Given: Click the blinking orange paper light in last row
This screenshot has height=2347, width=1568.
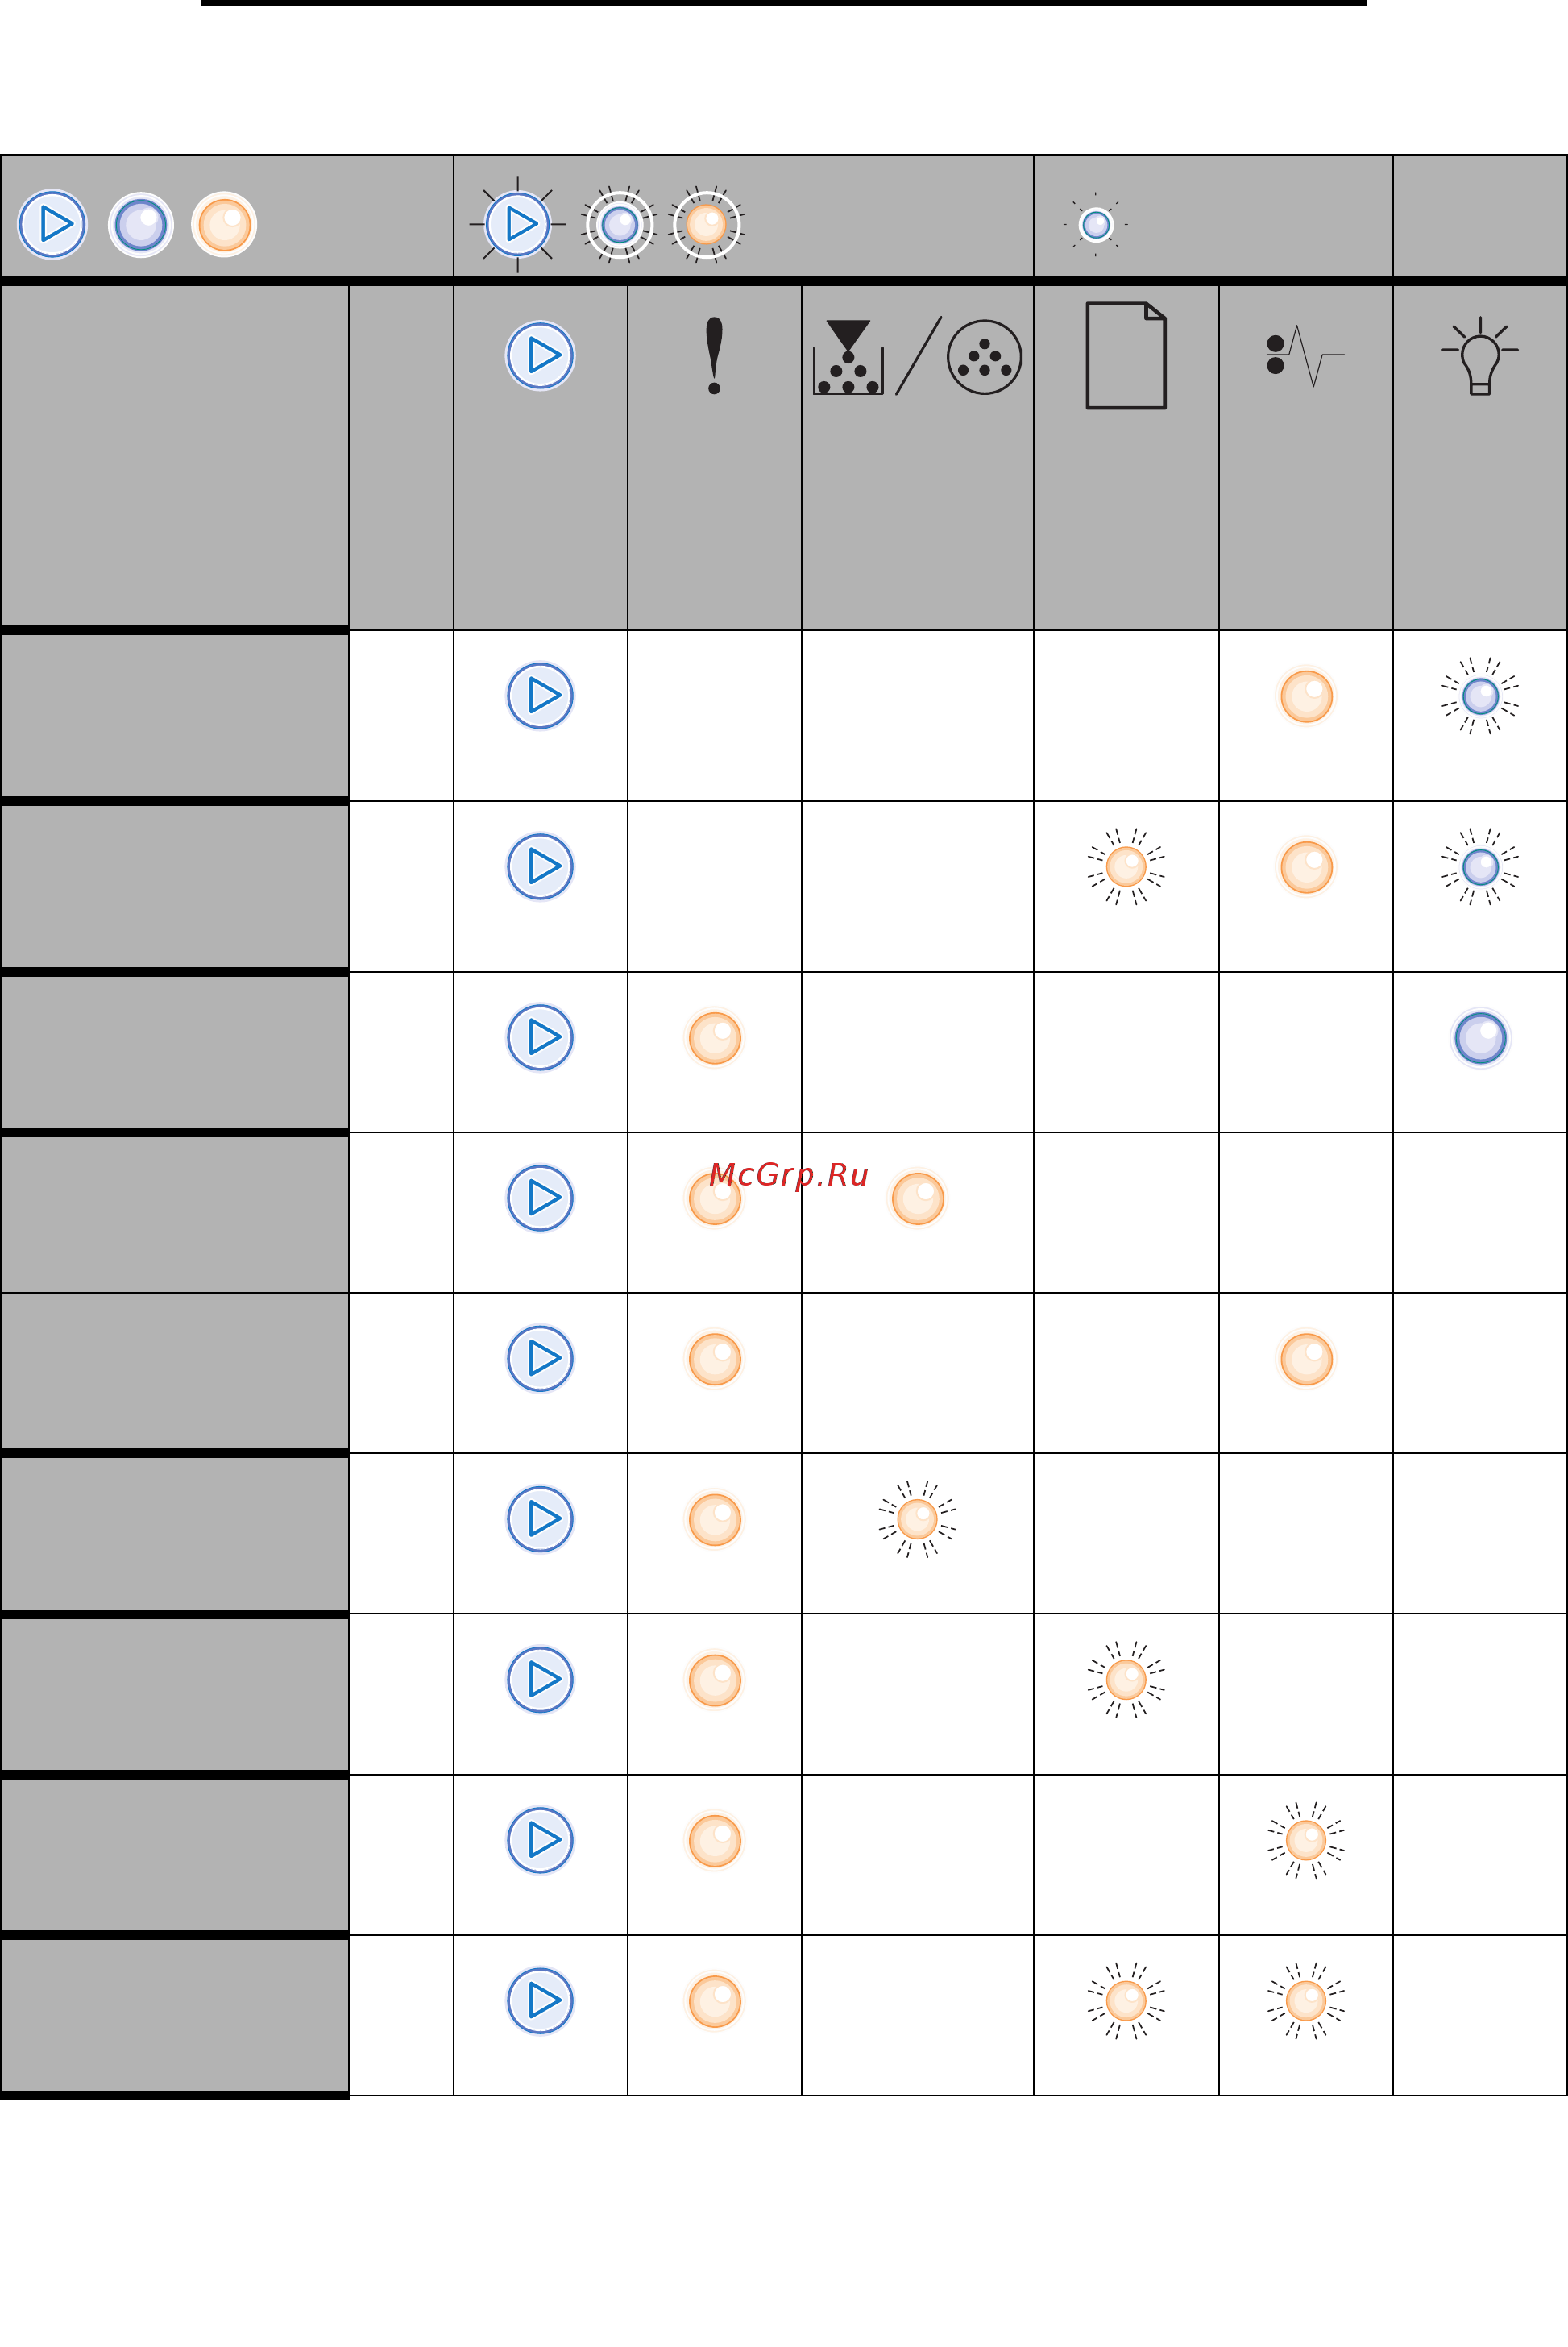Looking at the screenshot, I should click(x=1126, y=2001).
